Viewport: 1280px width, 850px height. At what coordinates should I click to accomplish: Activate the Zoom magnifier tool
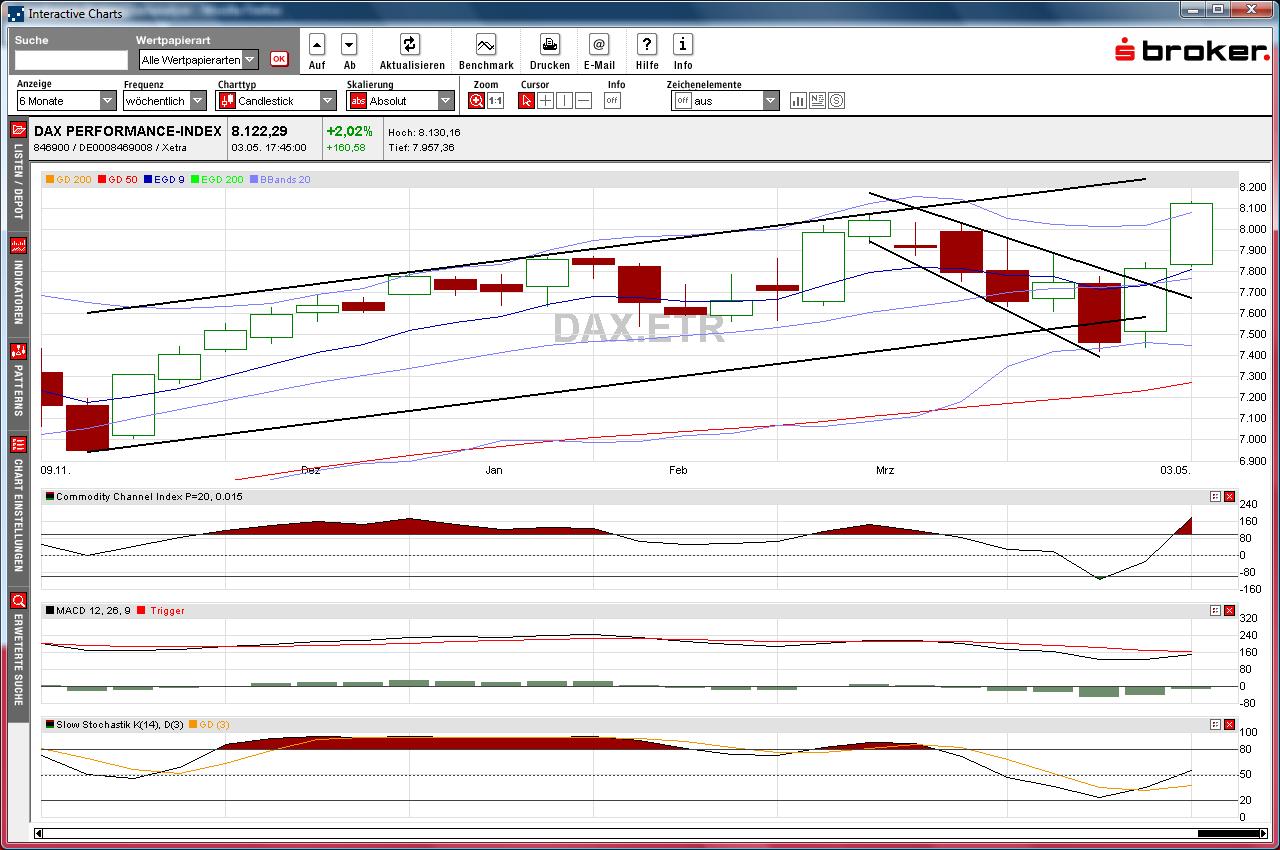click(x=477, y=101)
